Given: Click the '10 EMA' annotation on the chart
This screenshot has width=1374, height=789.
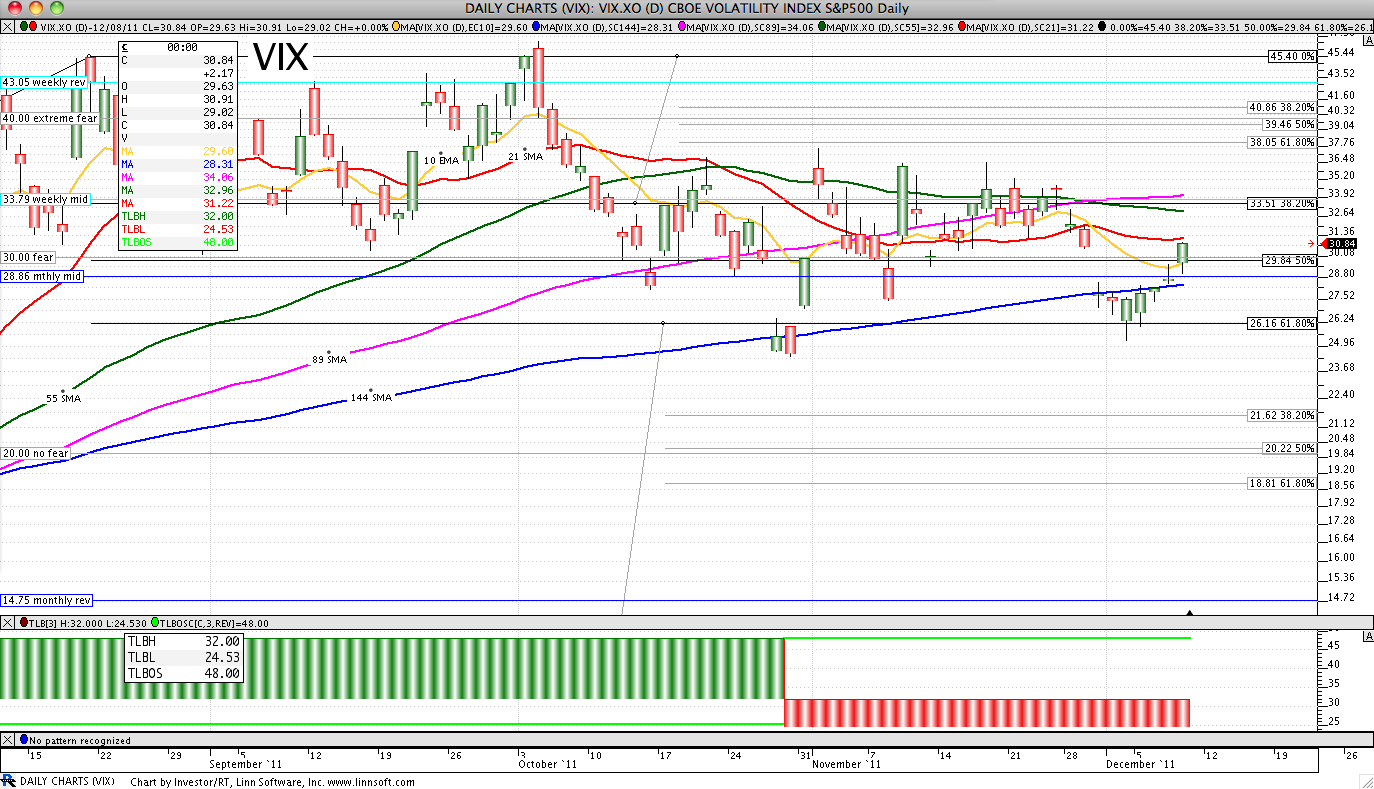Looking at the screenshot, I should [442, 160].
